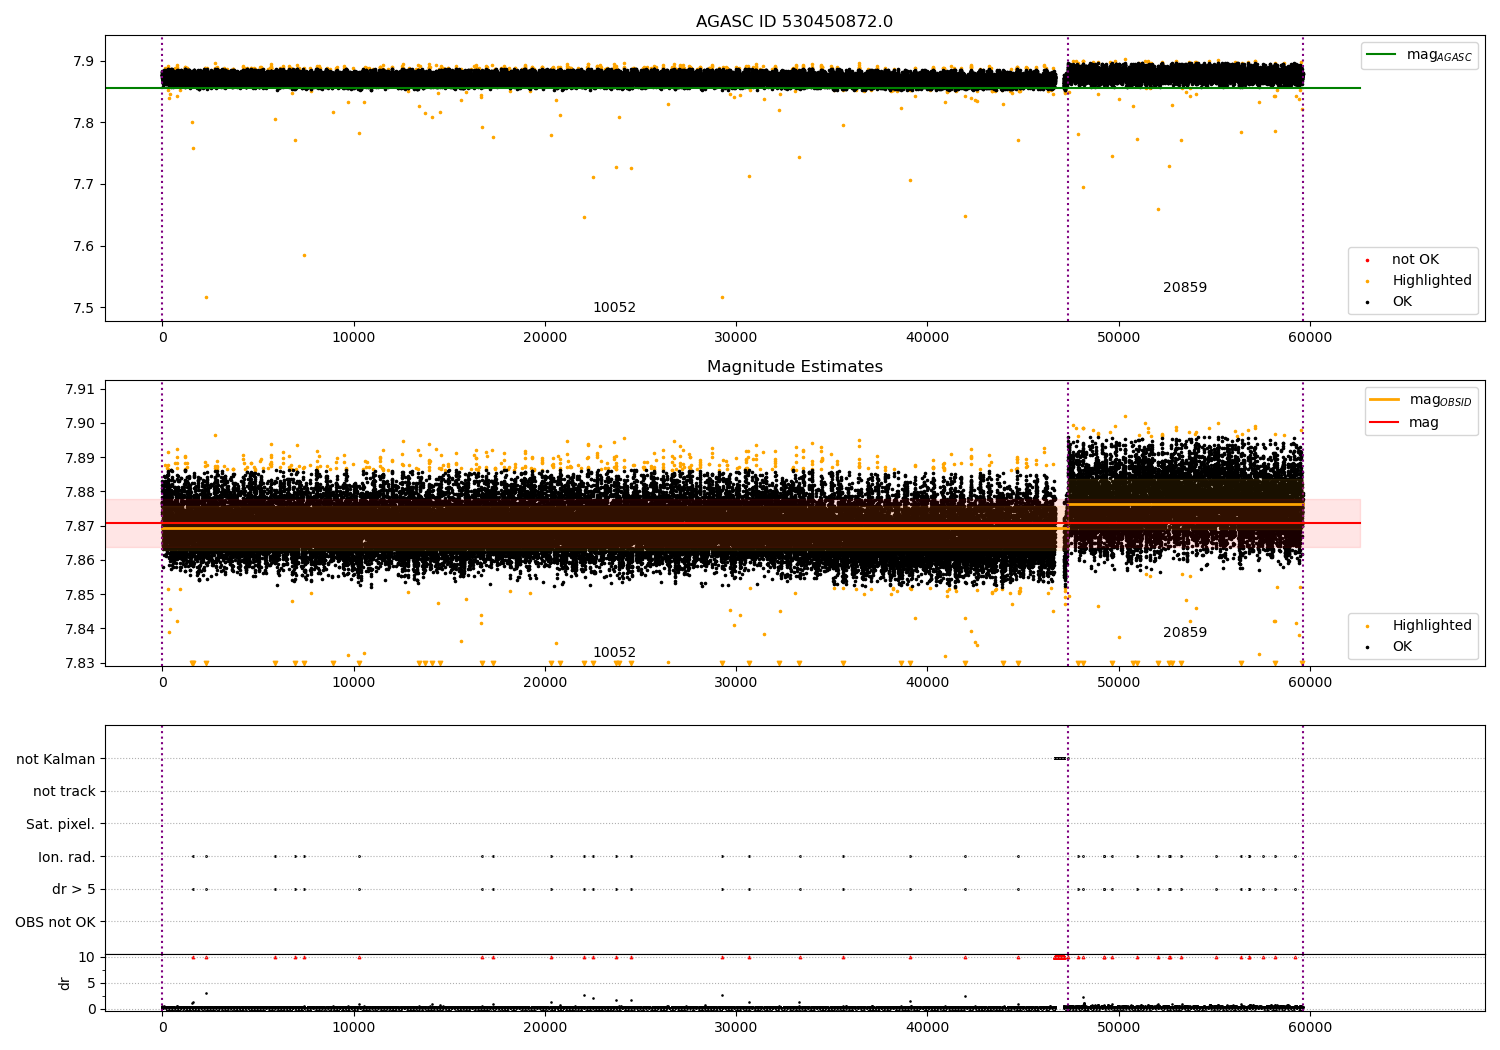Select the 'Sat. pixel.' row label
Screen dimensions: 1500x1050
(x=61, y=824)
